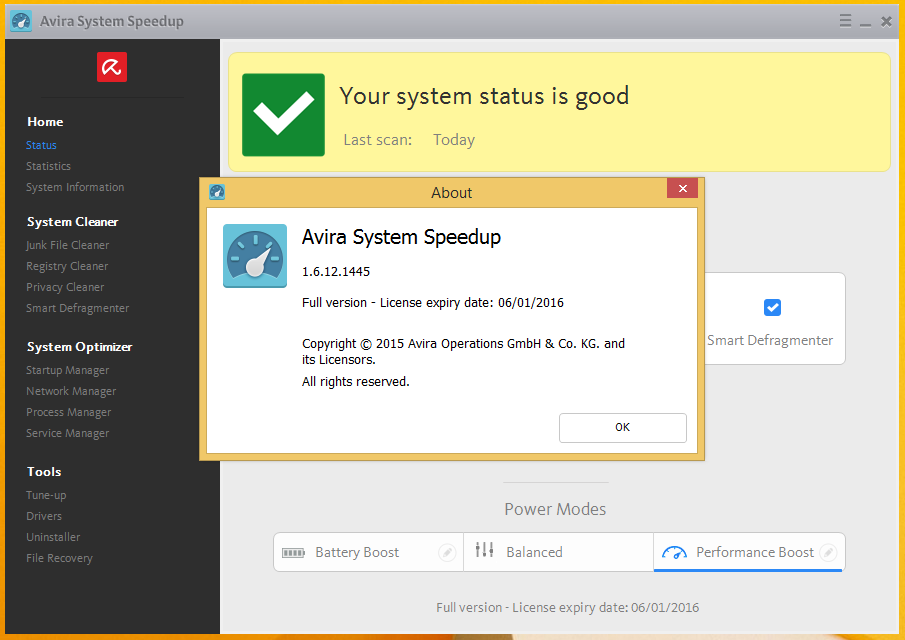Click the battery icon in Battery Boost
This screenshot has width=905, height=640.
[293, 553]
